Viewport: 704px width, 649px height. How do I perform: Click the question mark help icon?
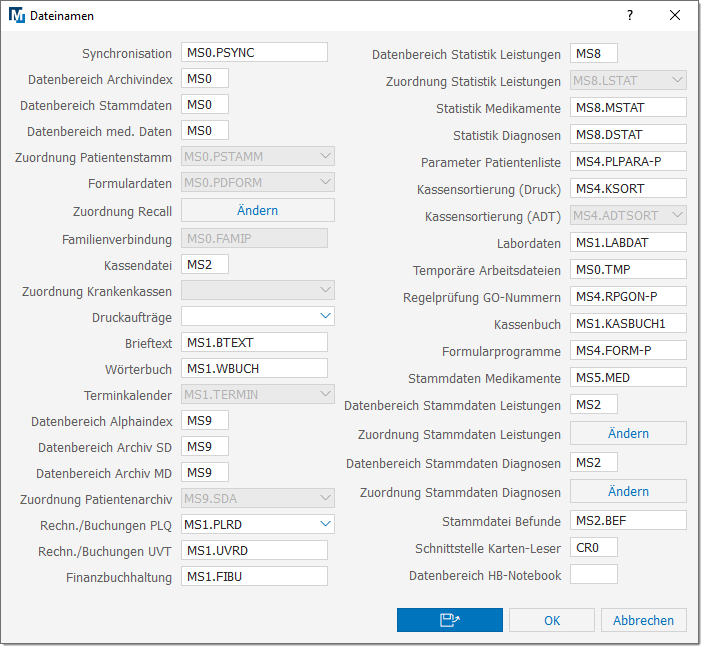point(630,16)
